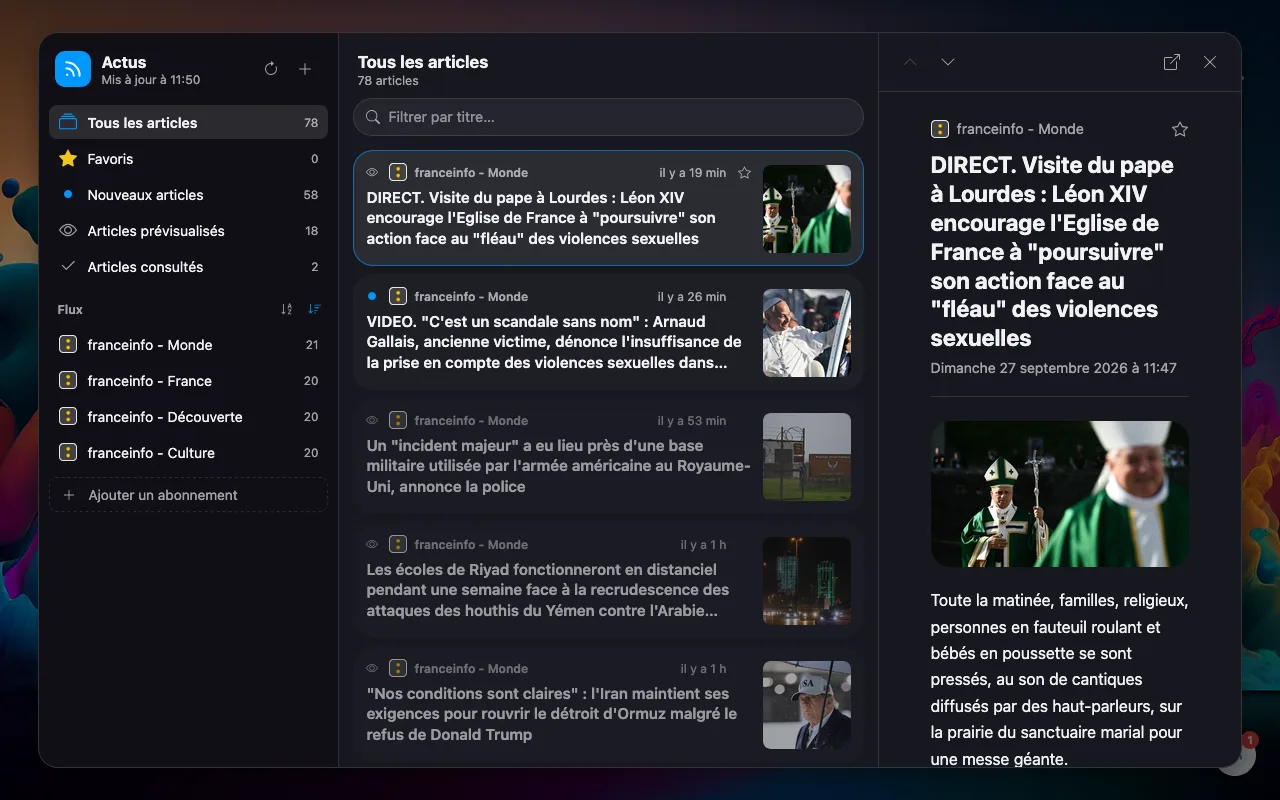The image size is (1280, 800).
Task: Open Articles prévisualisés filter
Action: coord(188,230)
